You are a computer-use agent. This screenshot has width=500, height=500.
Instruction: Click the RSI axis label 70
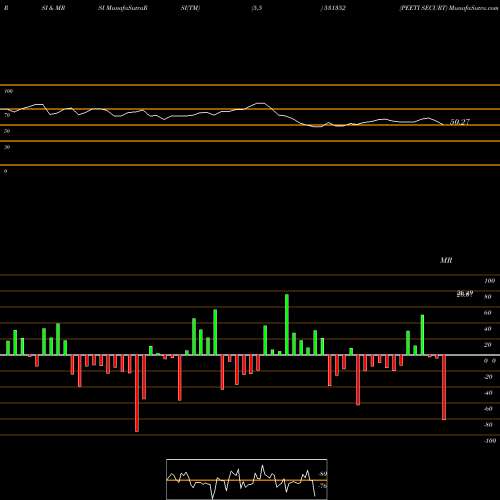point(7,115)
